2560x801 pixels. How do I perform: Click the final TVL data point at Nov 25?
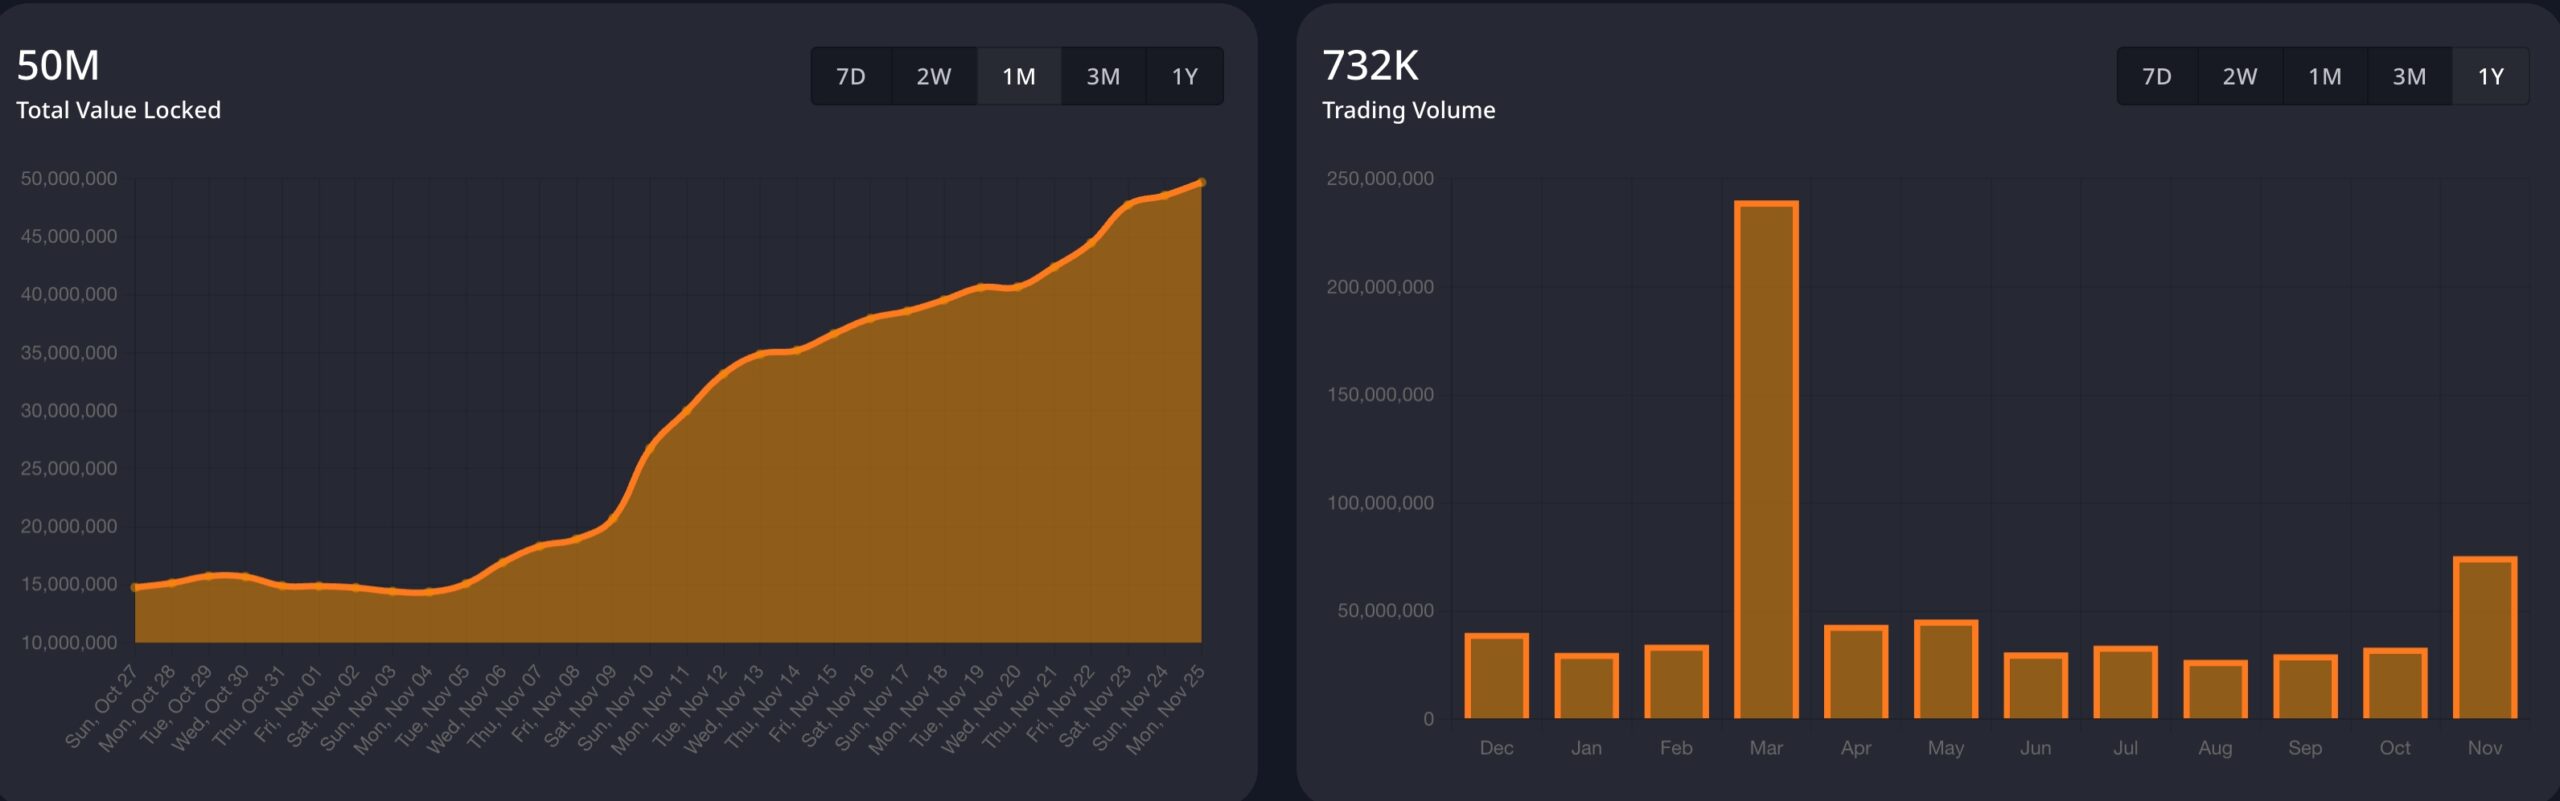tap(1201, 182)
